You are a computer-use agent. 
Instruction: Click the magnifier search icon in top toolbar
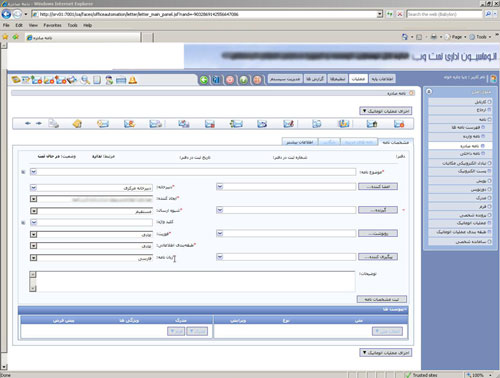point(85,80)
